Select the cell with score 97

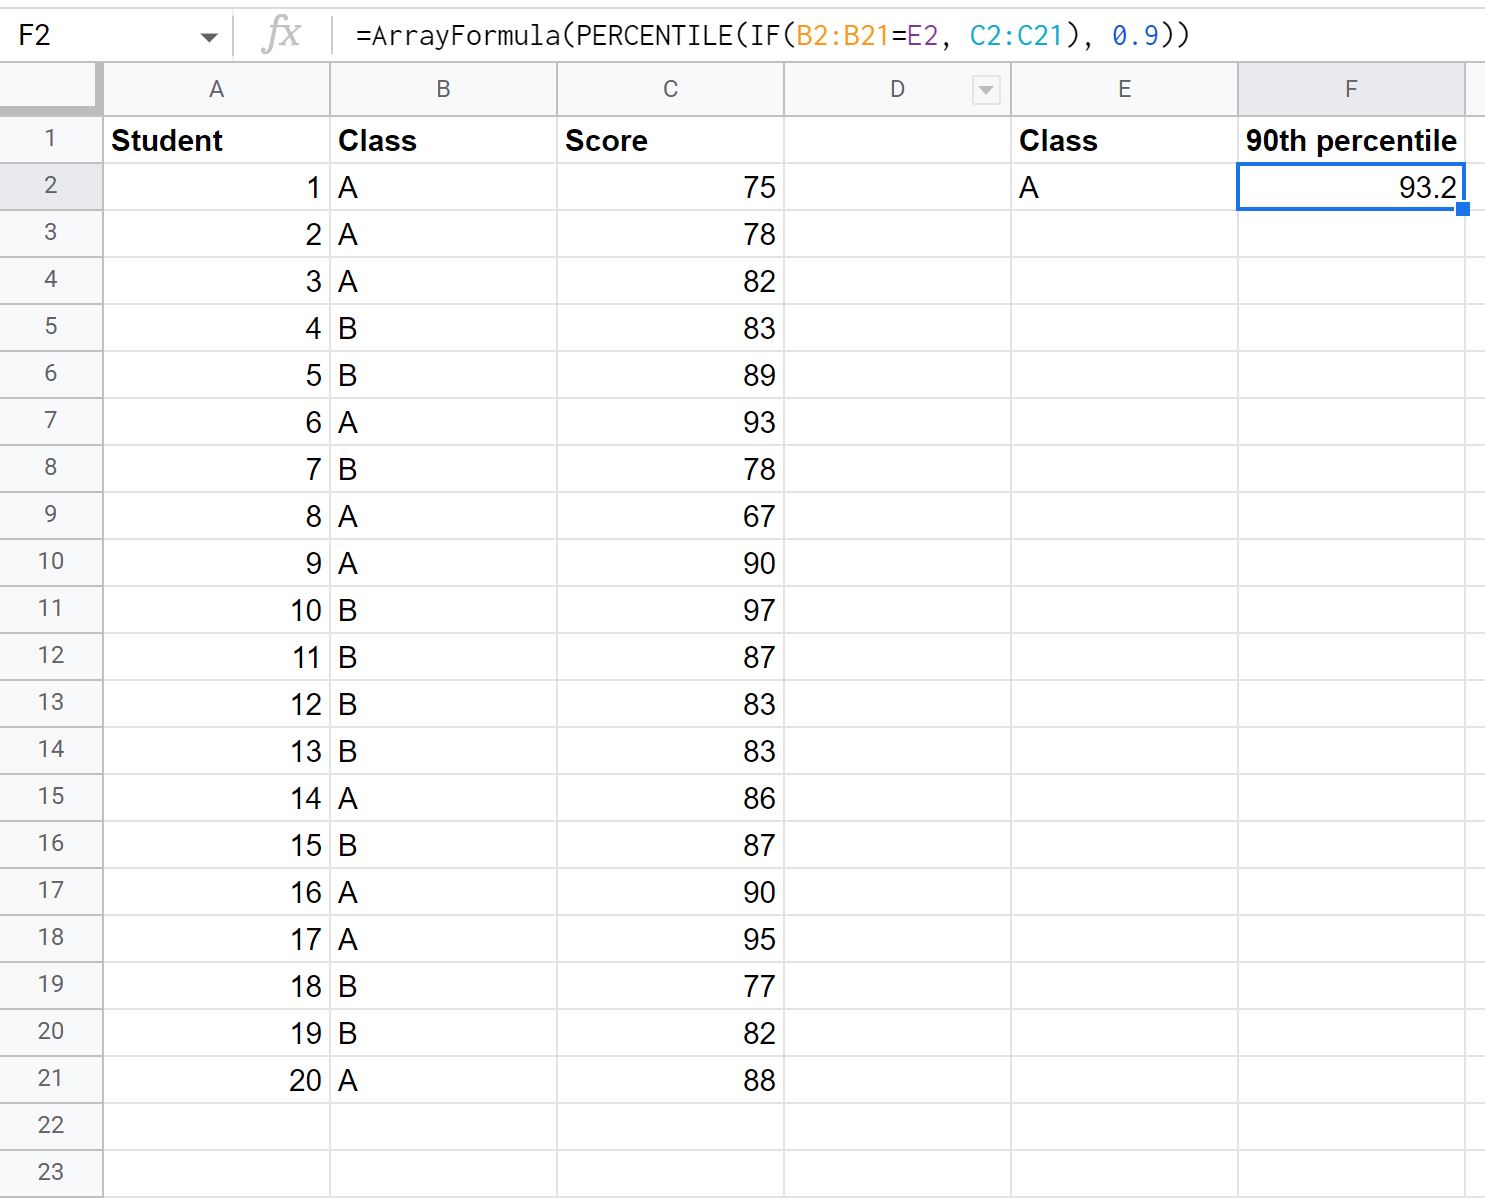tap(669, 609)
